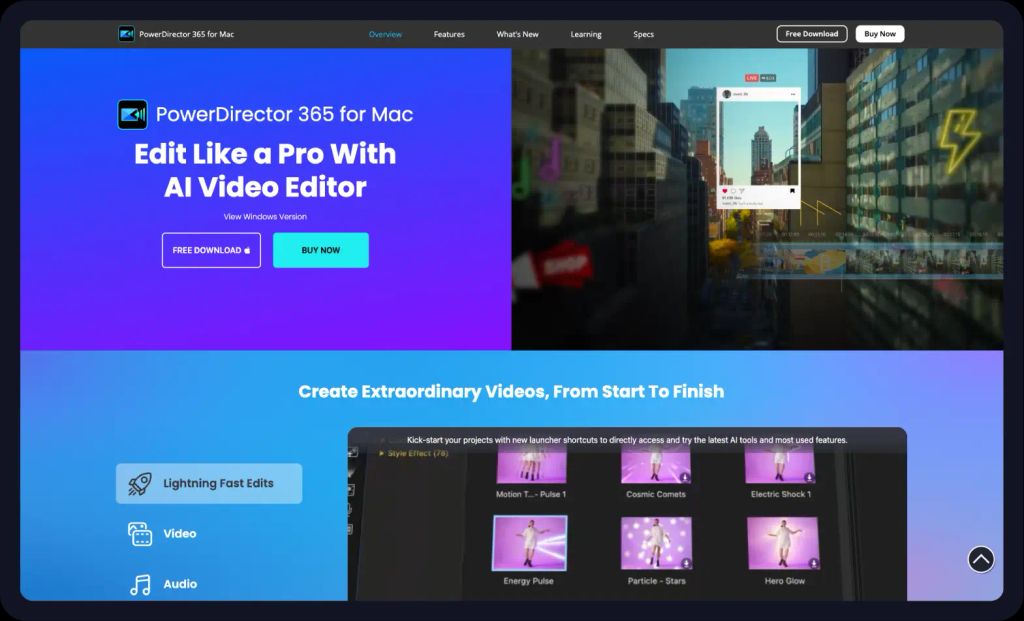This screenshot has width=1024, height=621.
Task: Click the PowerDirector app icon above the hero headline
Action: click(135, 114)
